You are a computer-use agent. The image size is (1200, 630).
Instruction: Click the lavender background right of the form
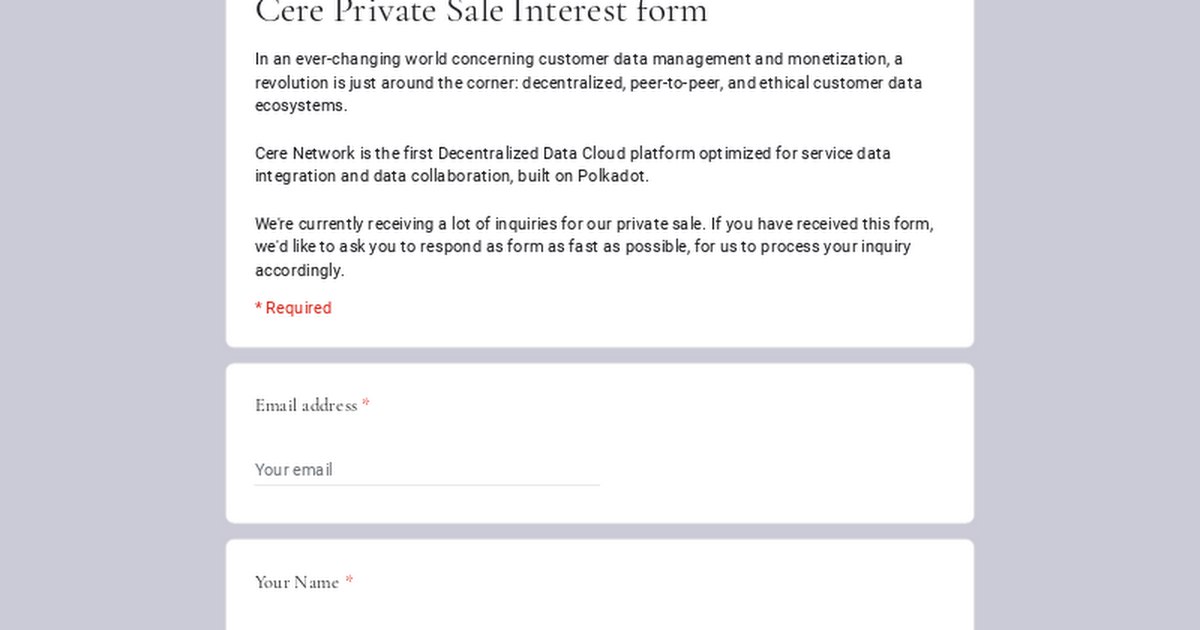click(1087, 315)
